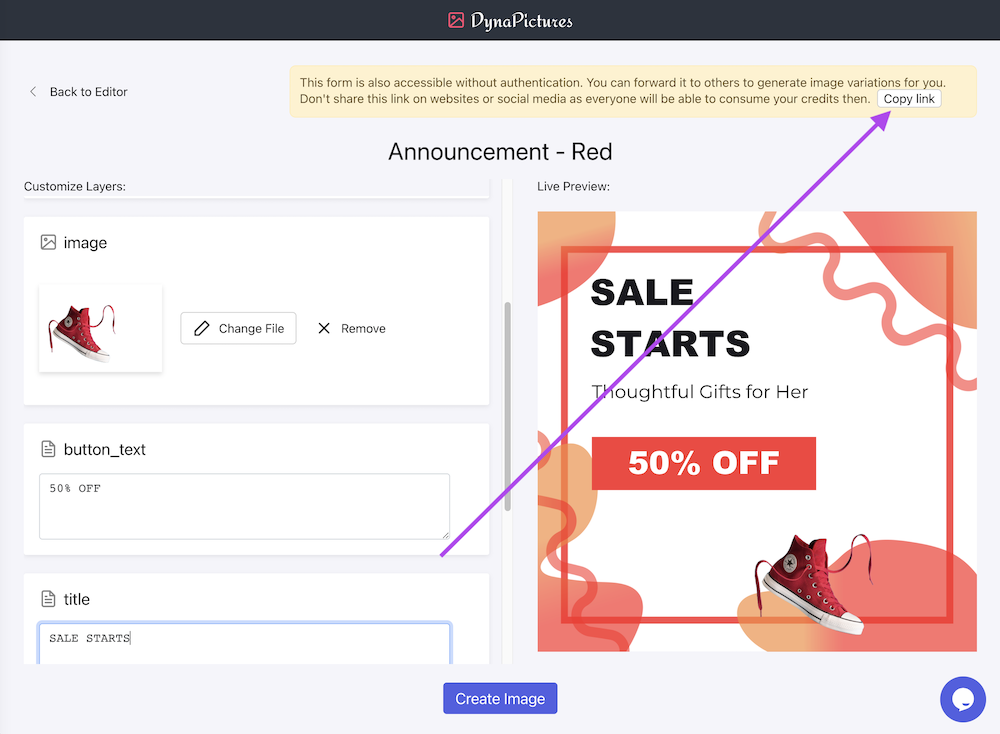Click the 'title' layer name

[77, 599]
